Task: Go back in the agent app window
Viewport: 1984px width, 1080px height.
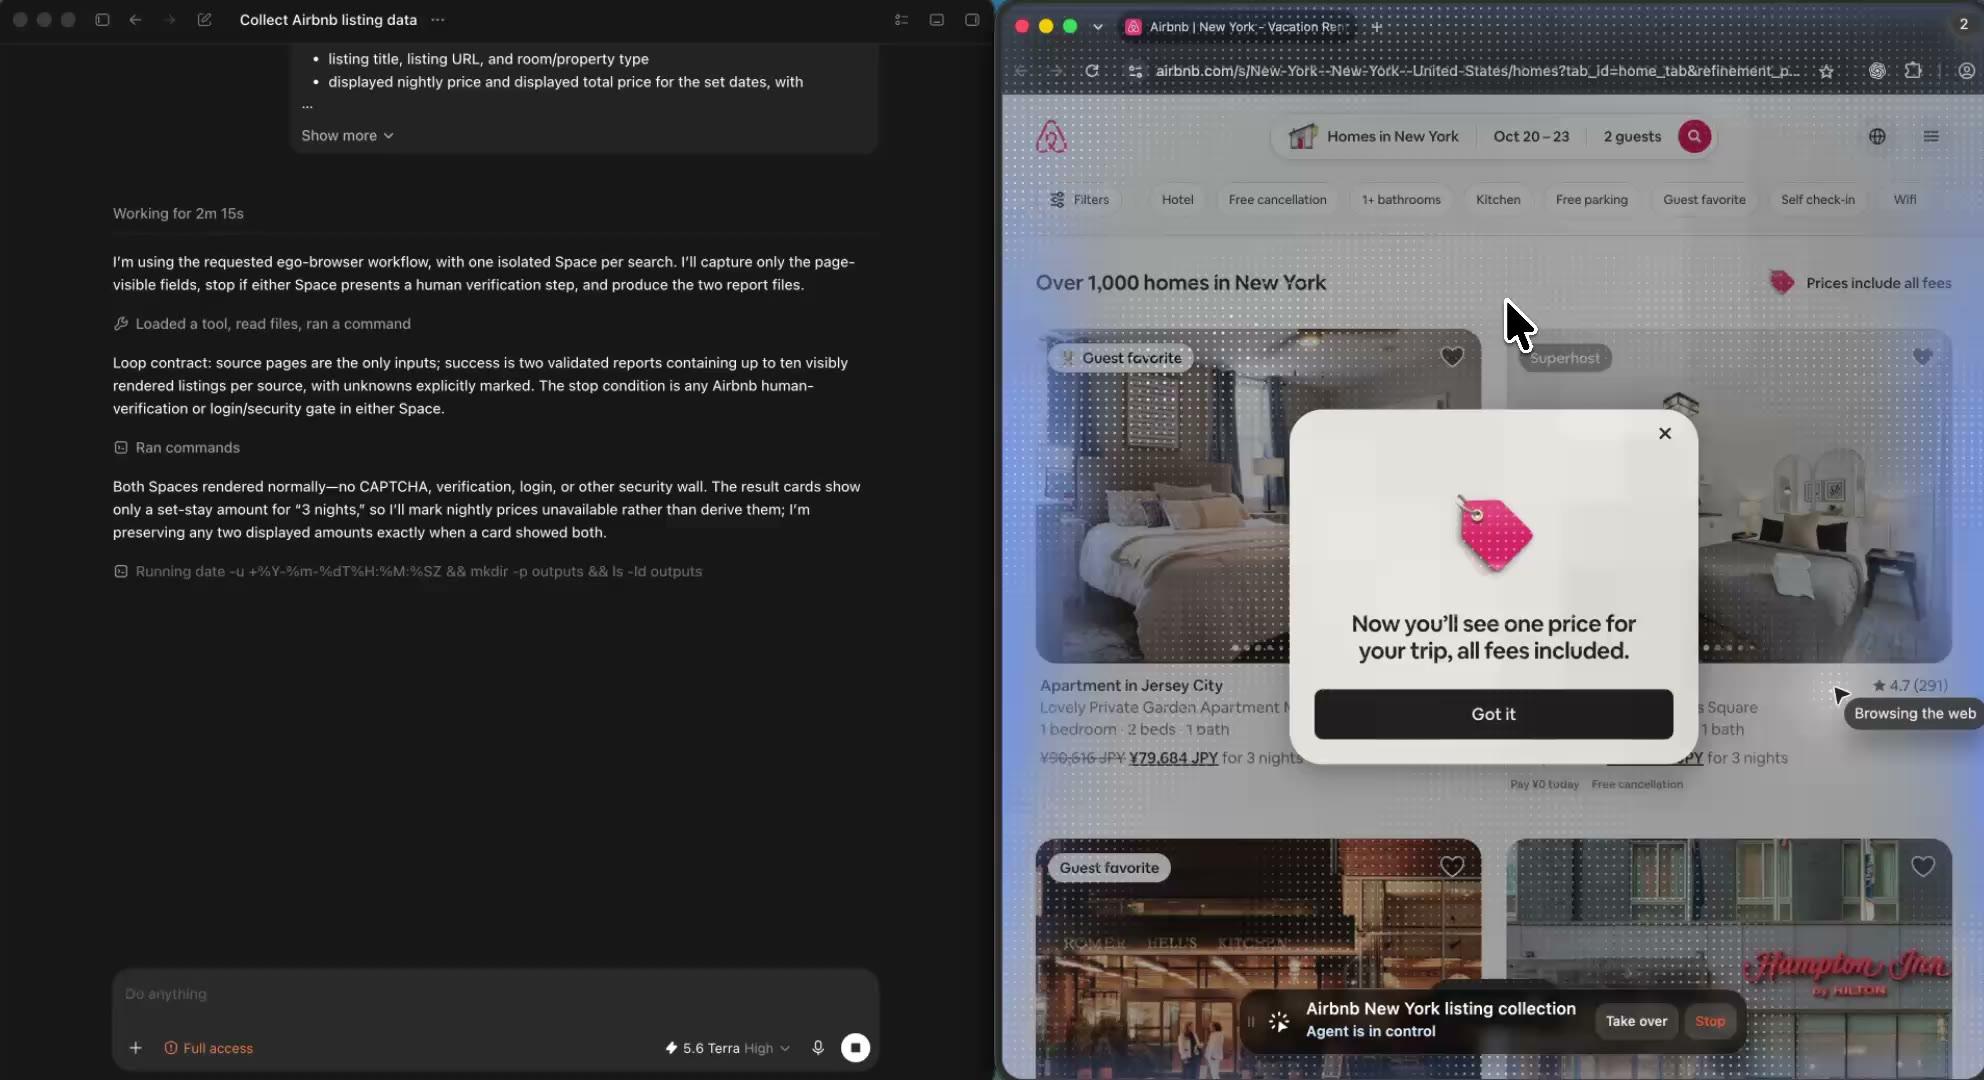Action: pyautogui.click(x=135, y=20)
